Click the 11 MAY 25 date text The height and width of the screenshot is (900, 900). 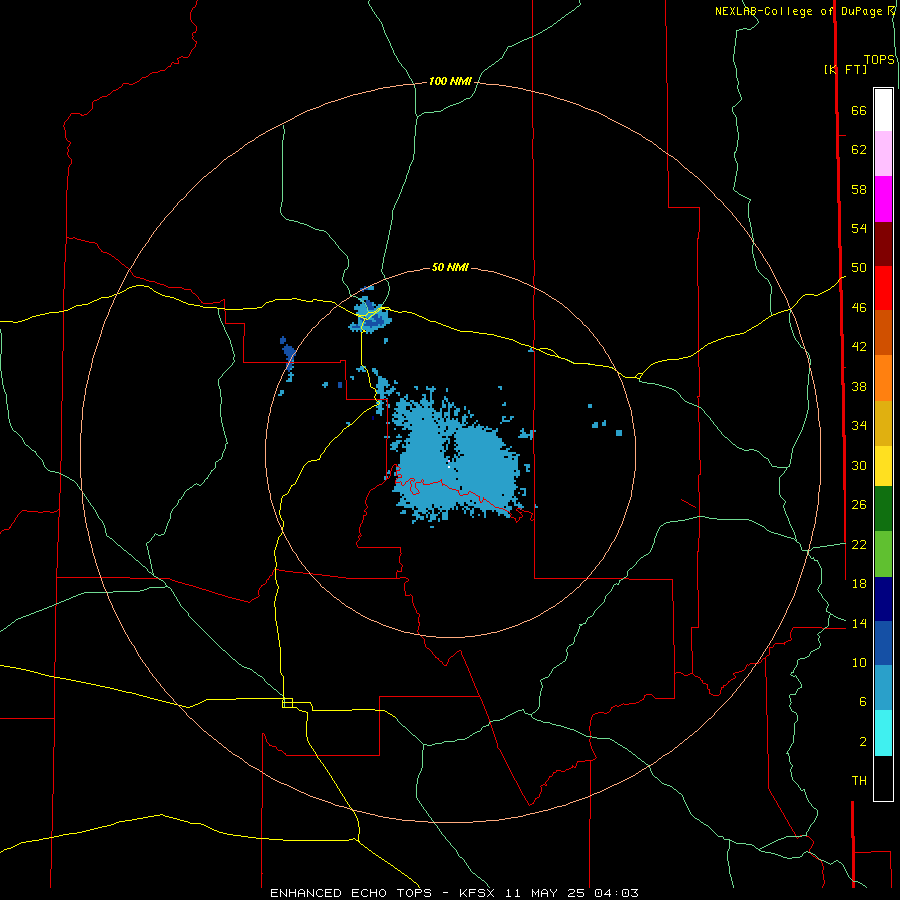coord(545,893)
